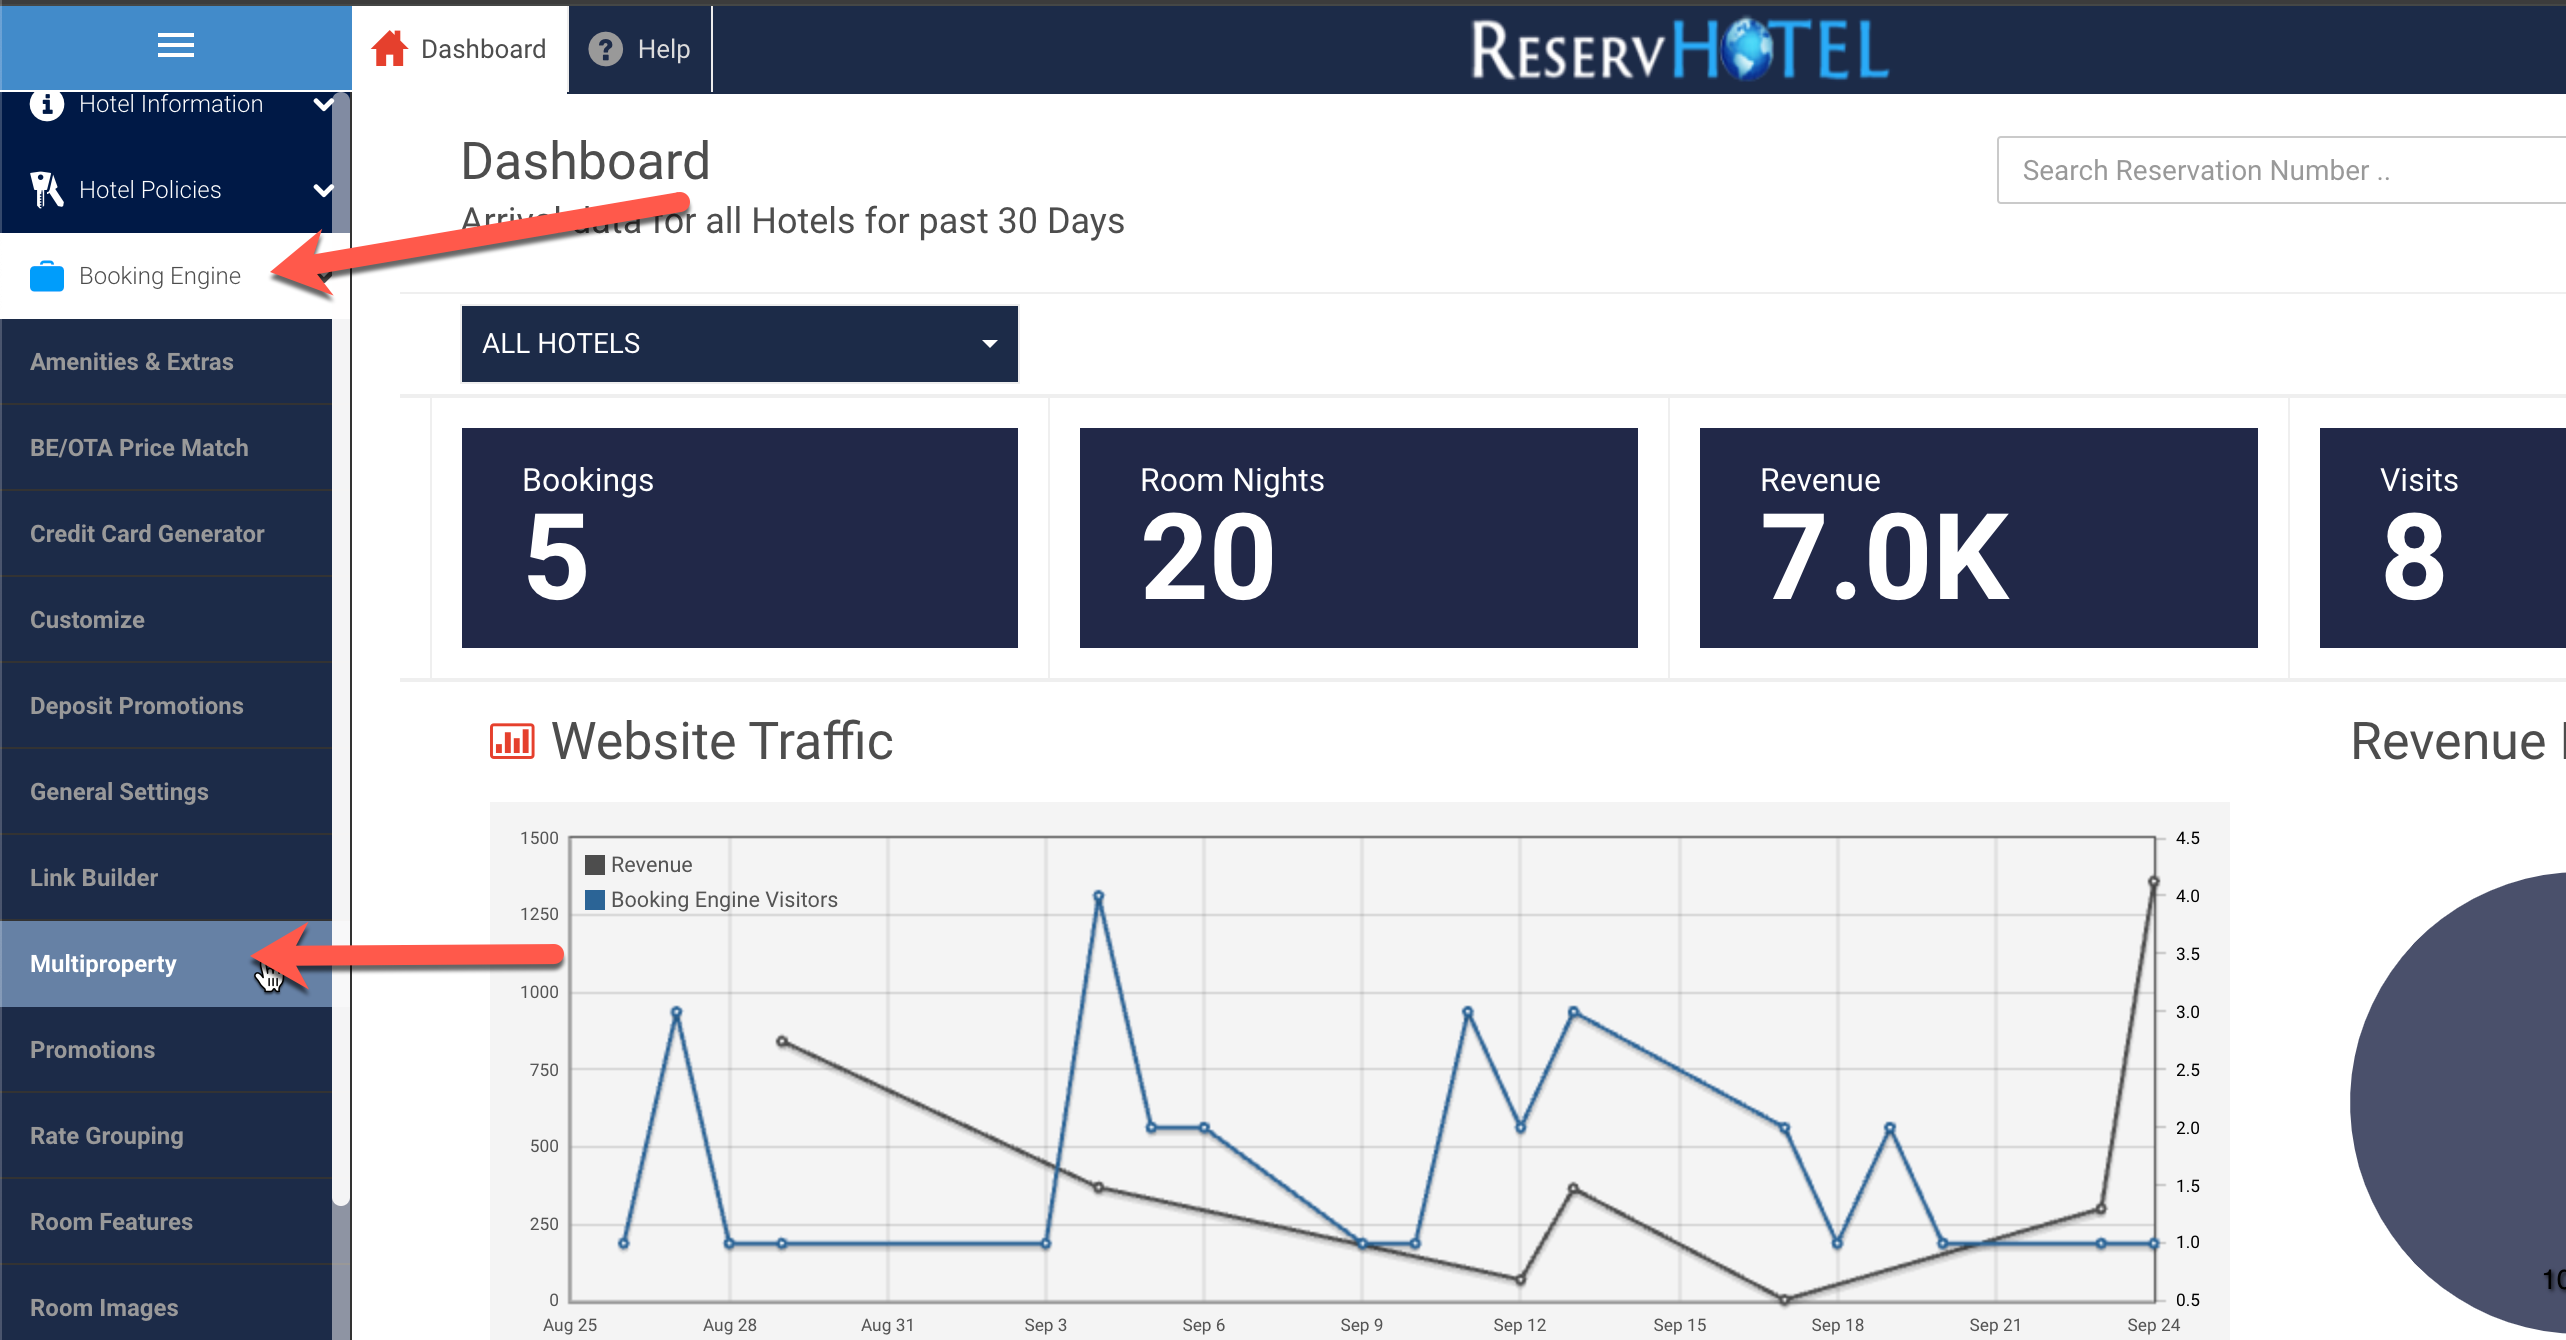Toggle Booking Engine Visitors legend box
Screen dimensions: 2566x1340
pyautogui.click(x=595, y=900)
